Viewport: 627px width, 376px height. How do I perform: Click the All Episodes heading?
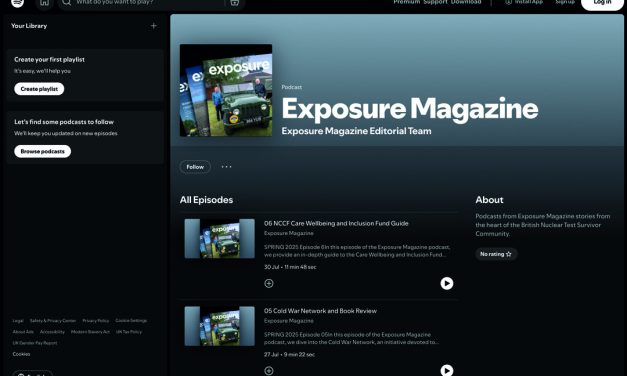pyautogui.click(x=206, y=200)
